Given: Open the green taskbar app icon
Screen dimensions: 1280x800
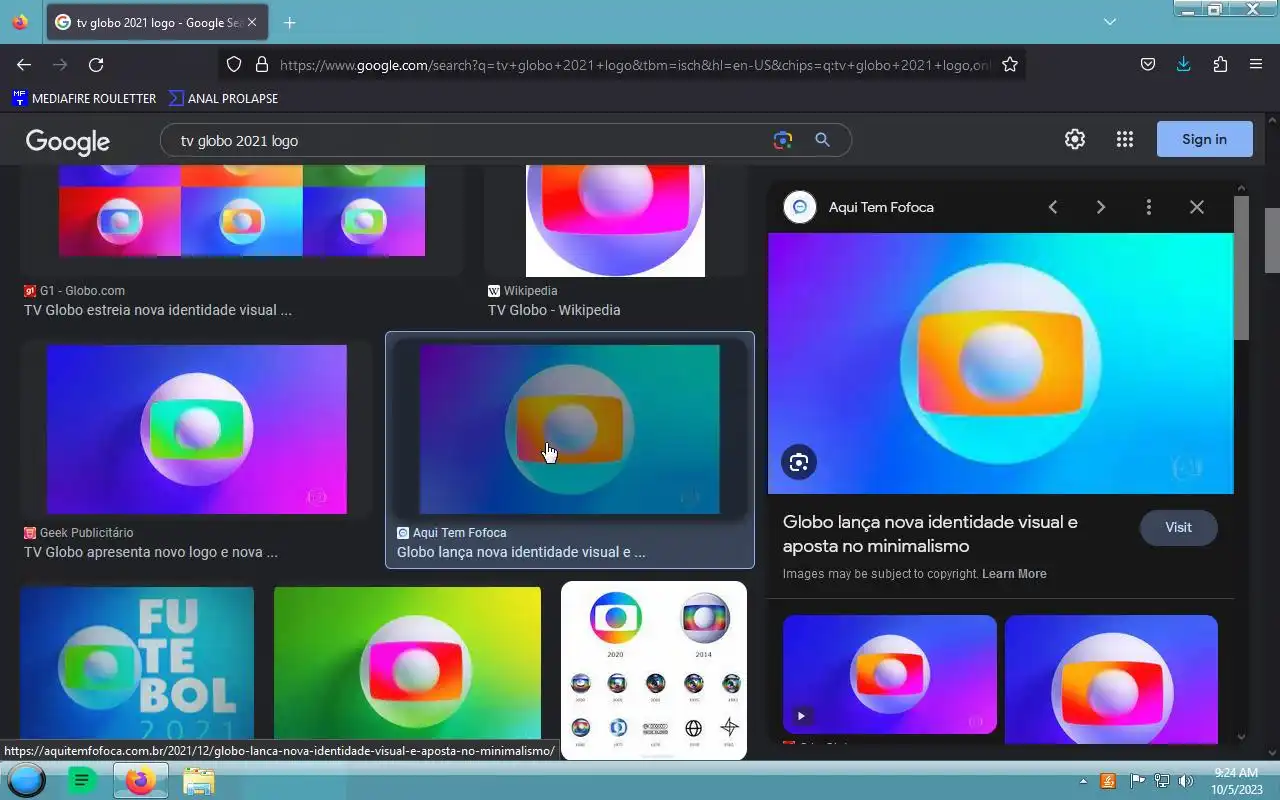Looking at the screenshot, I should [82, 780].
